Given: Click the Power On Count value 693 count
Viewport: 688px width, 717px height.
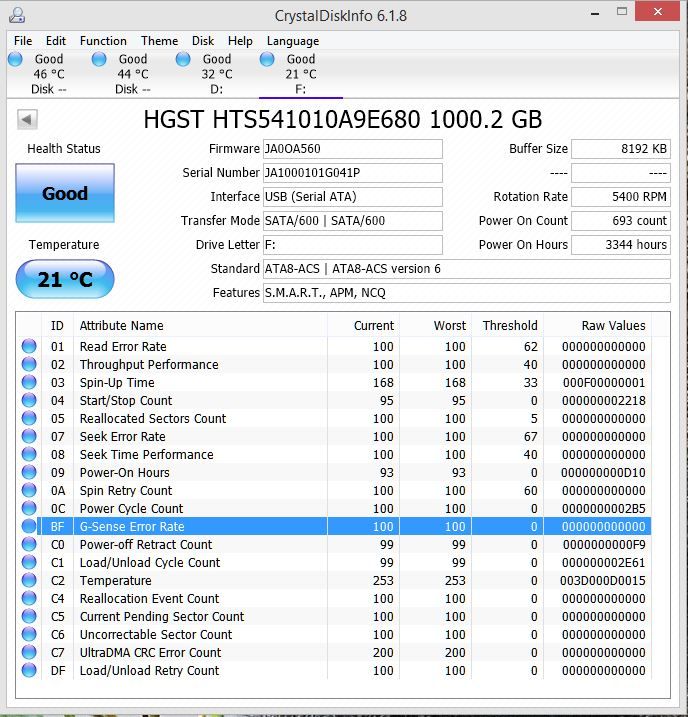Looking at the screenshot, I should tap(621, 221).
